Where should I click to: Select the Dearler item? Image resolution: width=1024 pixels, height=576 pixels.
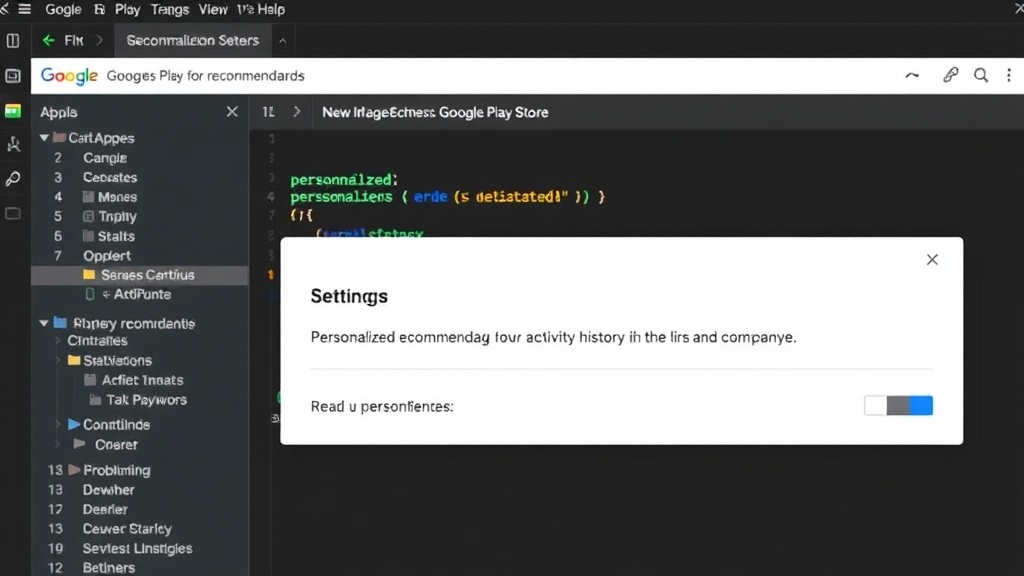point(105,509)
